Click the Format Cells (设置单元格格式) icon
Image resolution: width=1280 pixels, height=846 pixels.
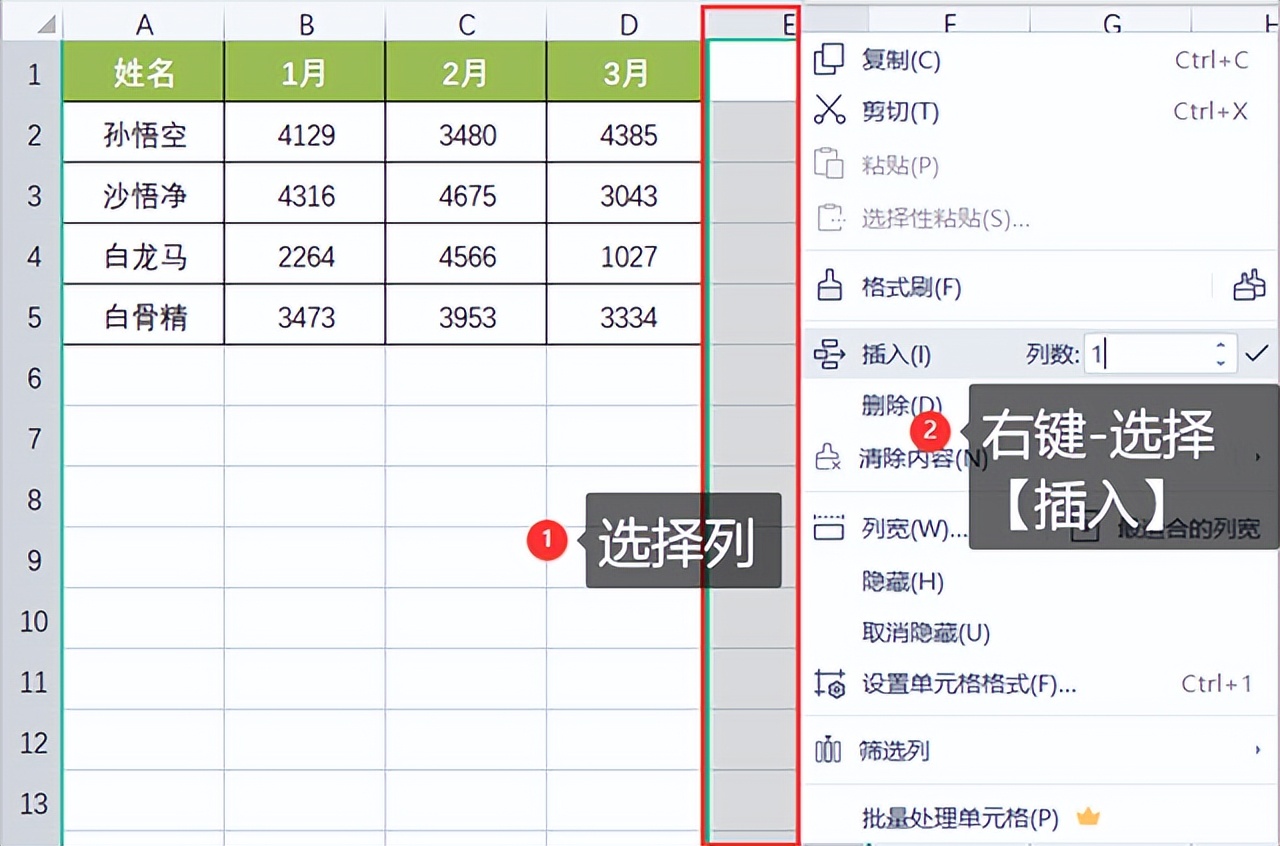[829, 685]
